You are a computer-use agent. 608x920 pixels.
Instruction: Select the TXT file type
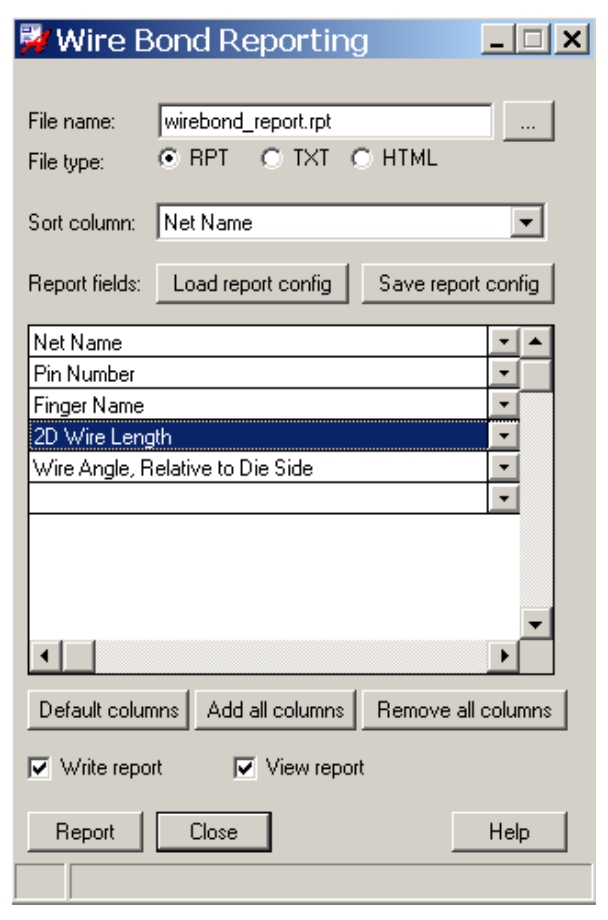pos(271,159)
